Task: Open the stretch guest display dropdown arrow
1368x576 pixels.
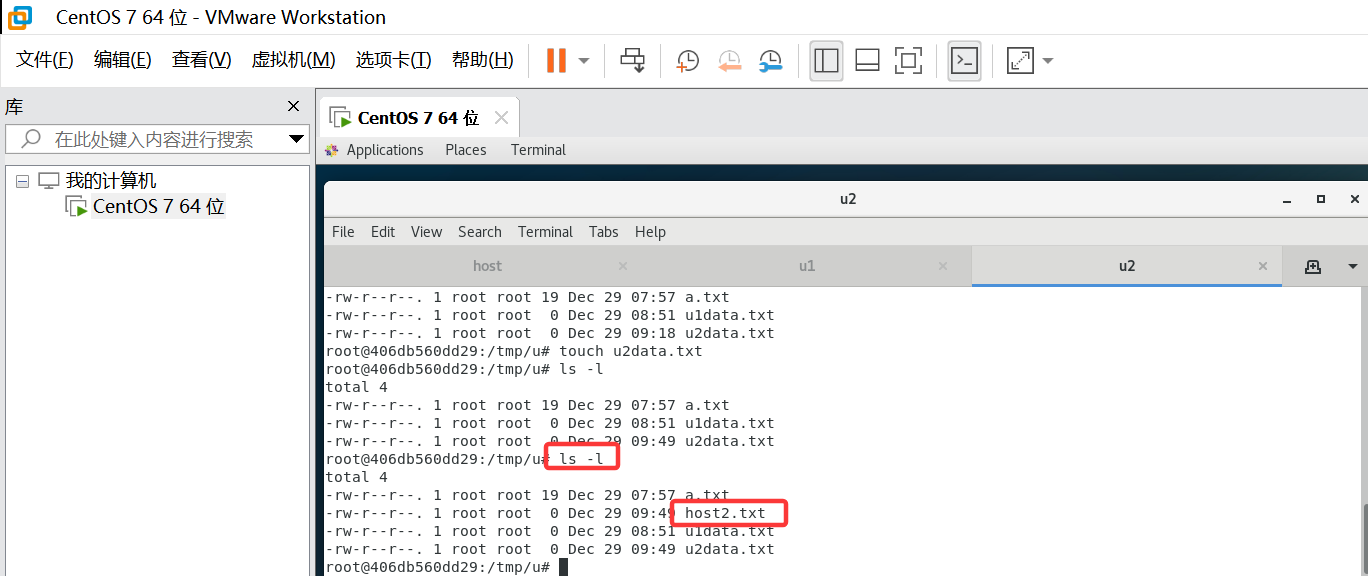Action: [x=1047, y=60]
